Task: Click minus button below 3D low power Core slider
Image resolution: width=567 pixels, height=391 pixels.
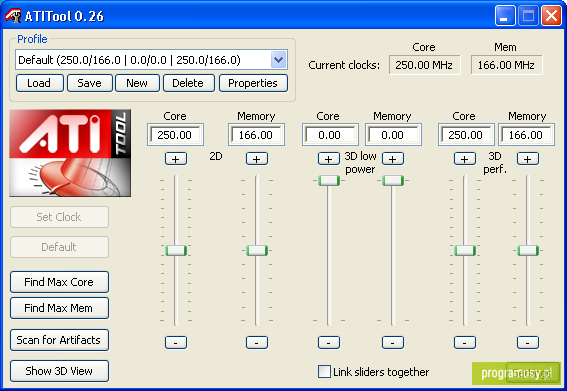Action: pyautogui.click(x=329, y=342)
